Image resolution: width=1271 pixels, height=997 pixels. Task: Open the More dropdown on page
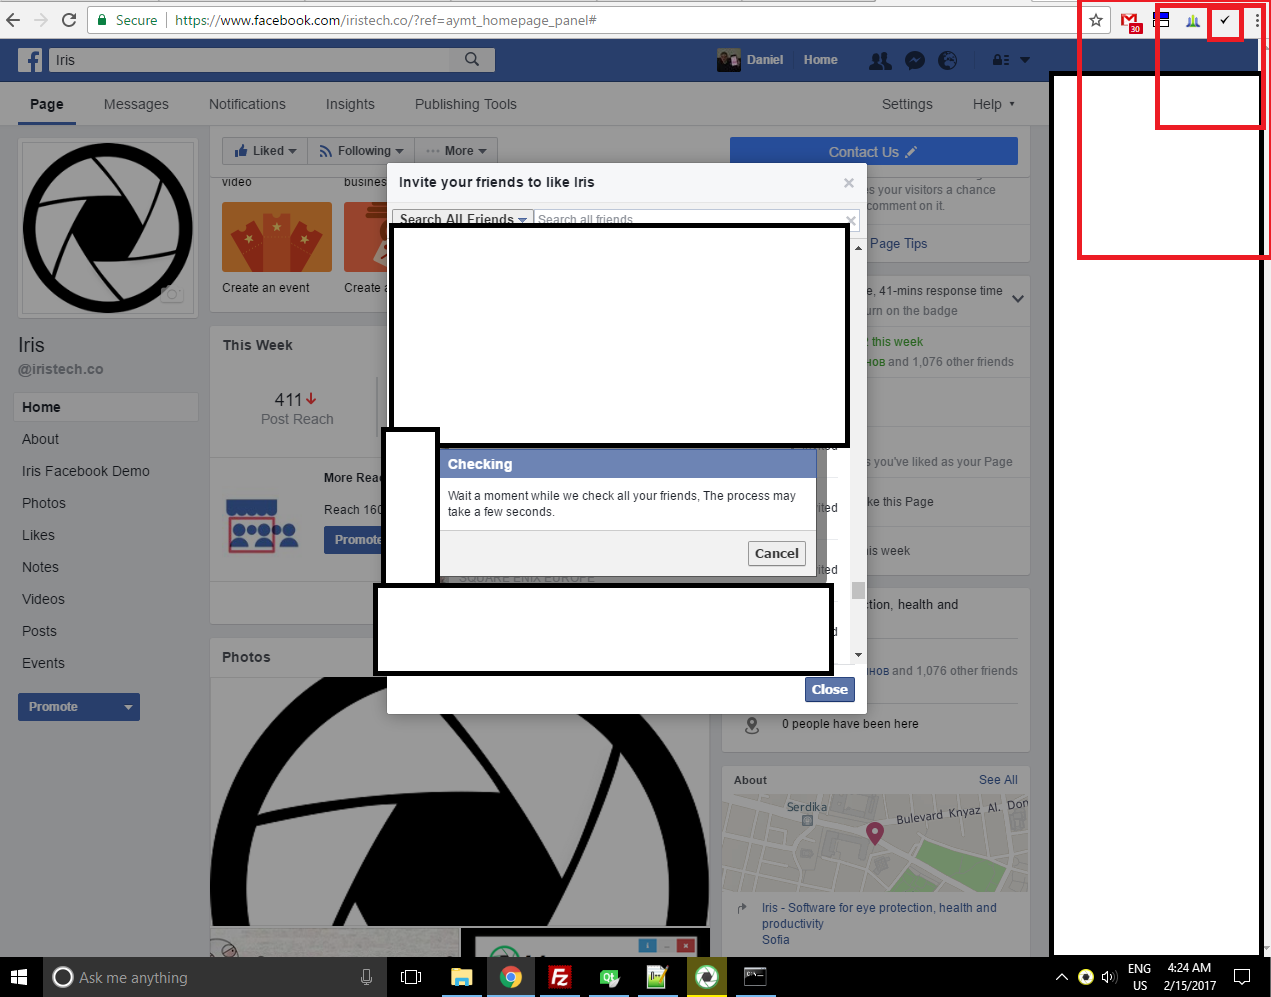pyautogui.click(x=456, y=151)
